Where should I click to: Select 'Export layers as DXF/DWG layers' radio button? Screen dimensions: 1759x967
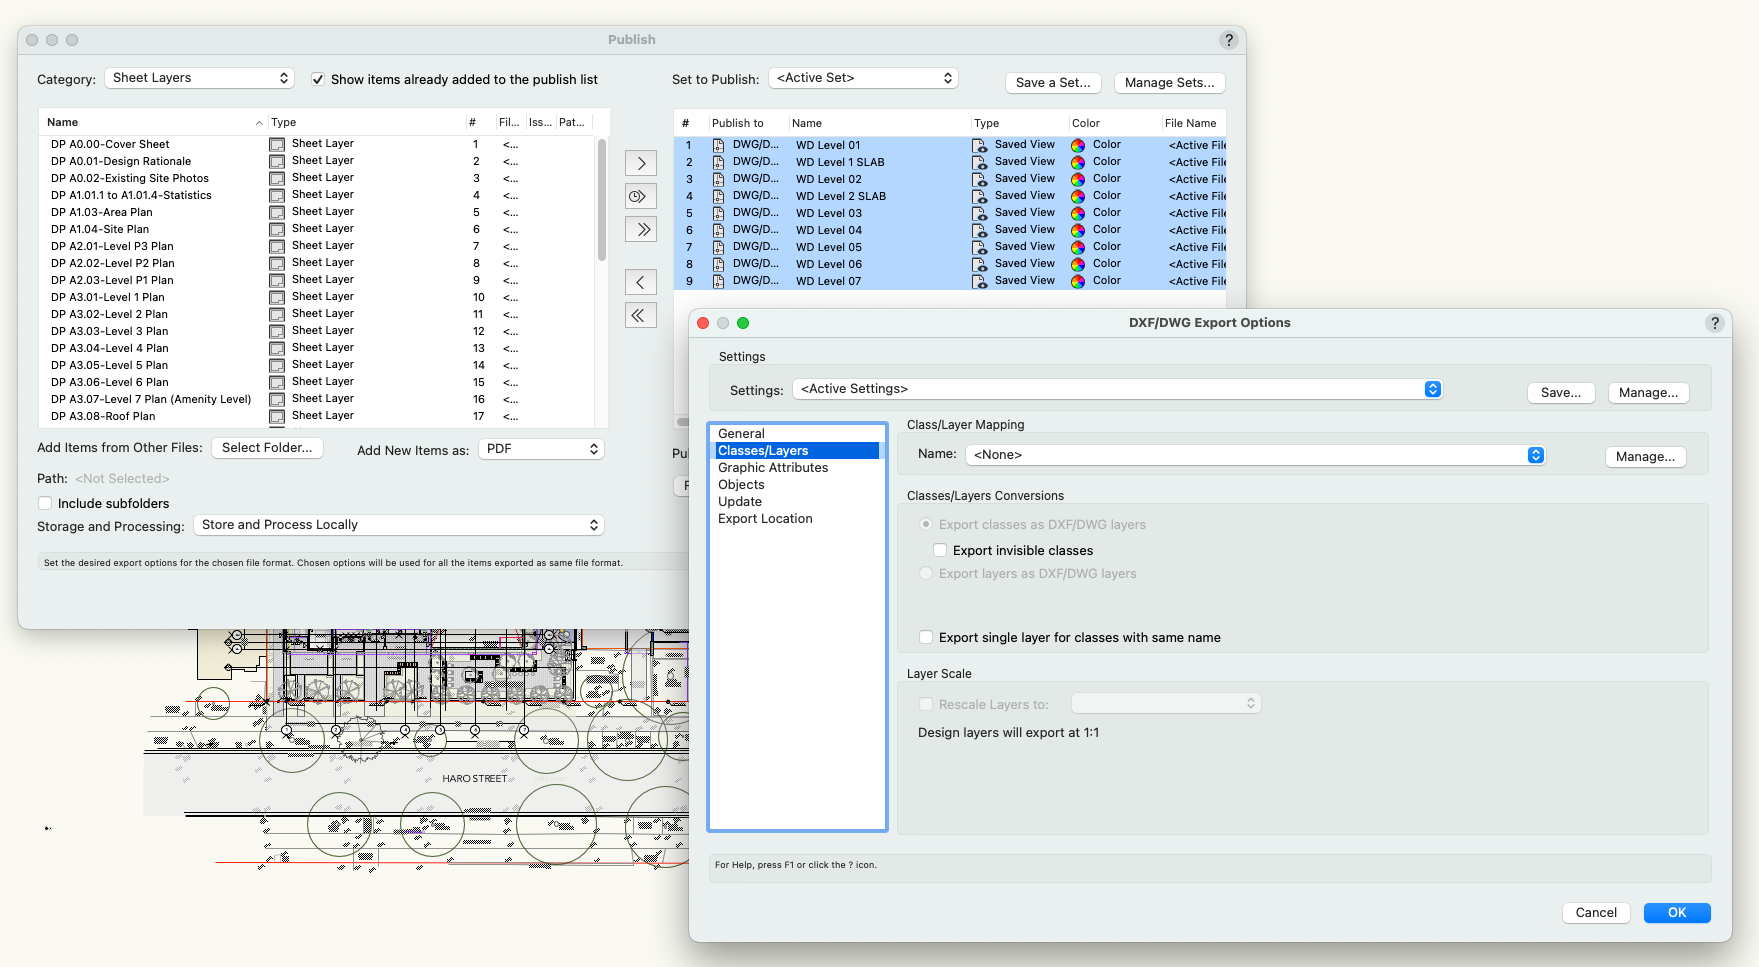tap(926, 573)
